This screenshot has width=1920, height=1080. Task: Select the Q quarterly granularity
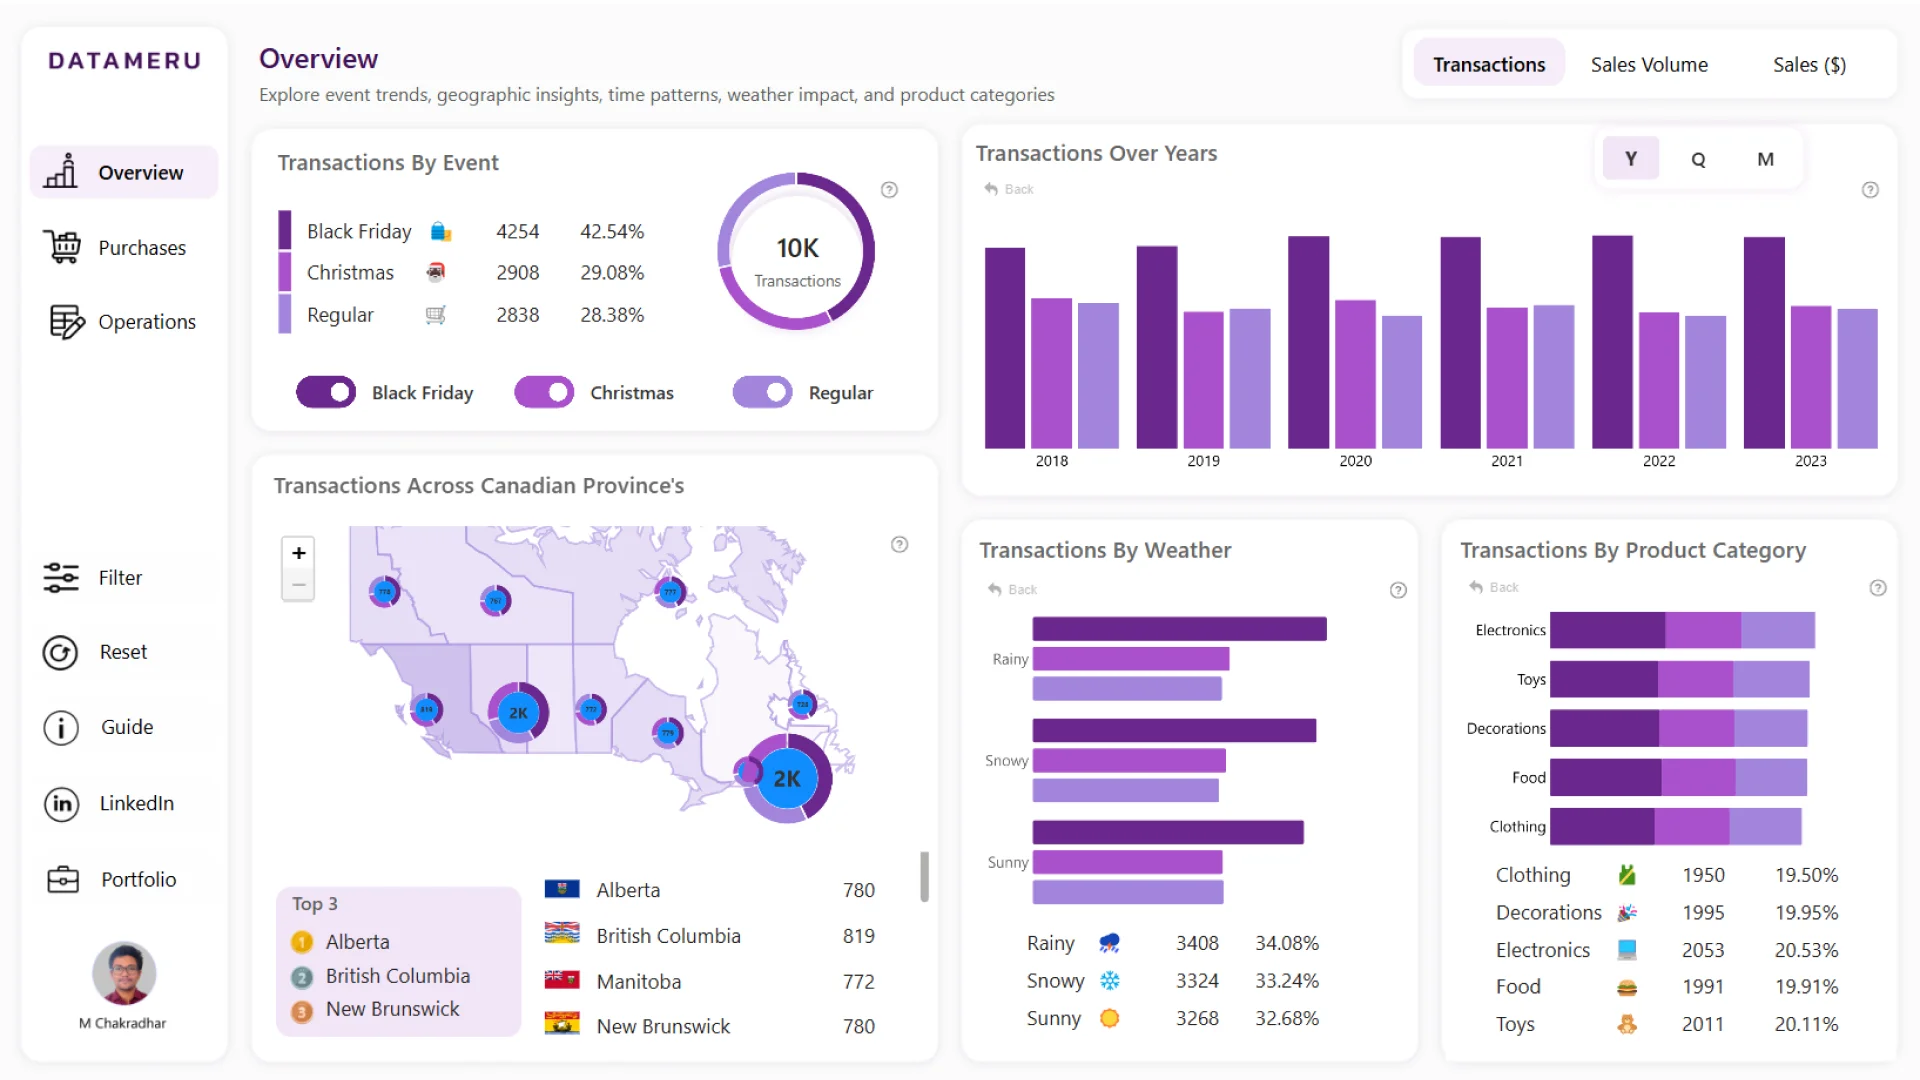click(x=1698, y=159)
